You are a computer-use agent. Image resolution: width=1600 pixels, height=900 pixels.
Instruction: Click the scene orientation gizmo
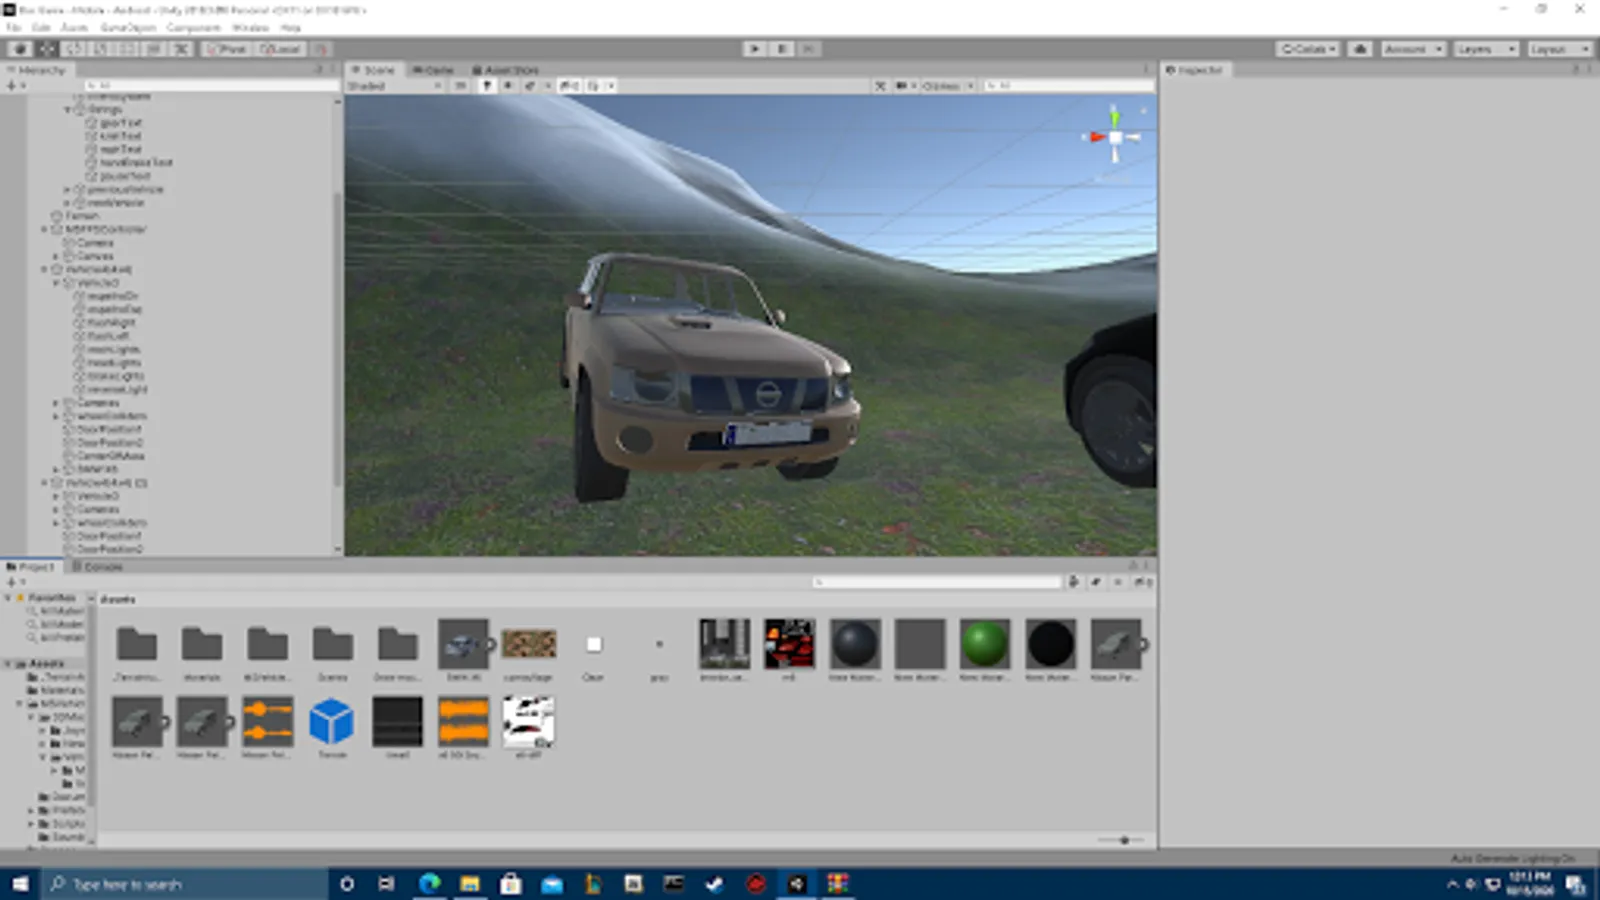click(x=1115, y=137)
